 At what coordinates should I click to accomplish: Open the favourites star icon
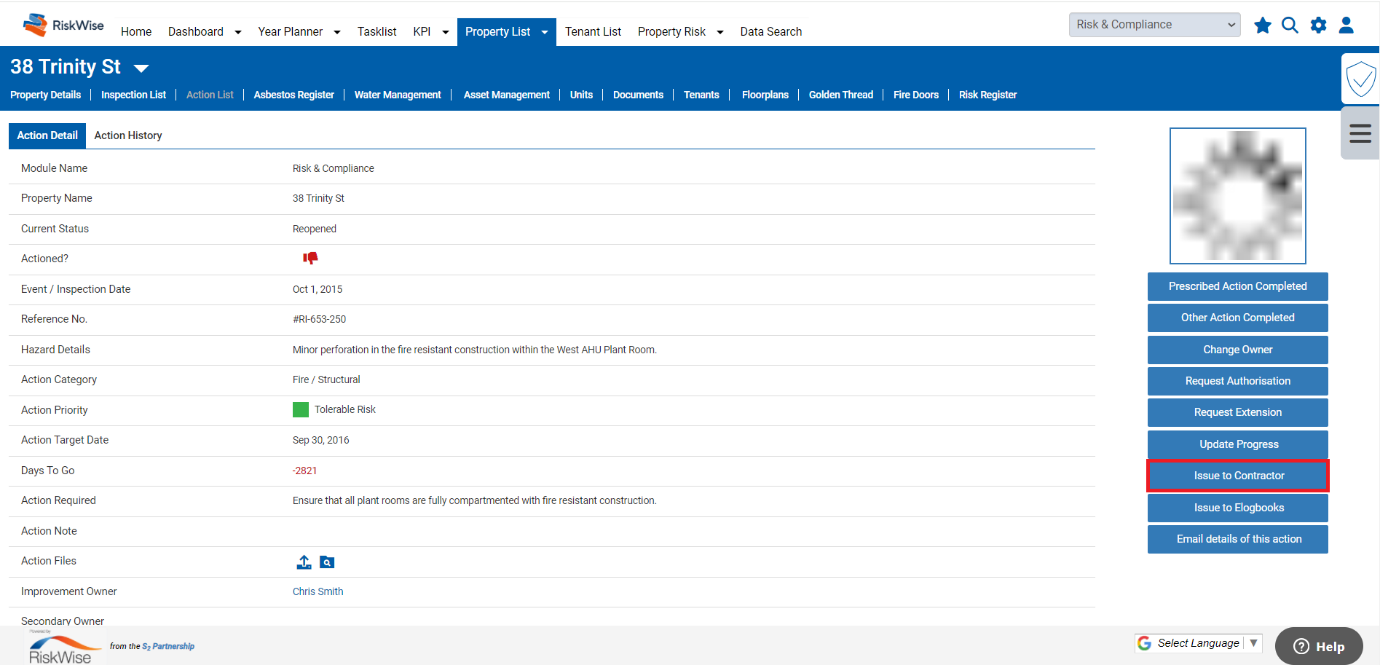click(x=1263, y=25)
